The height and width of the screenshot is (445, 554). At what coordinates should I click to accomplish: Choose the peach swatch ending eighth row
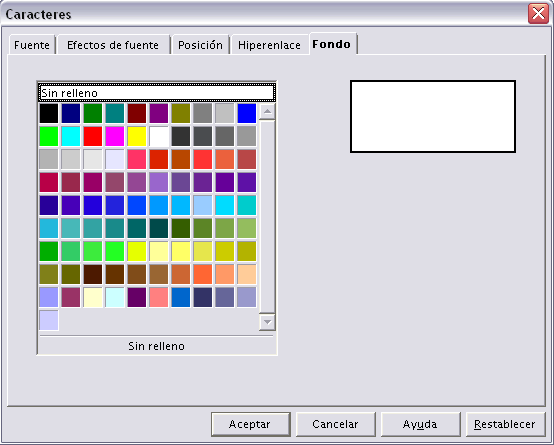point(247,274)
